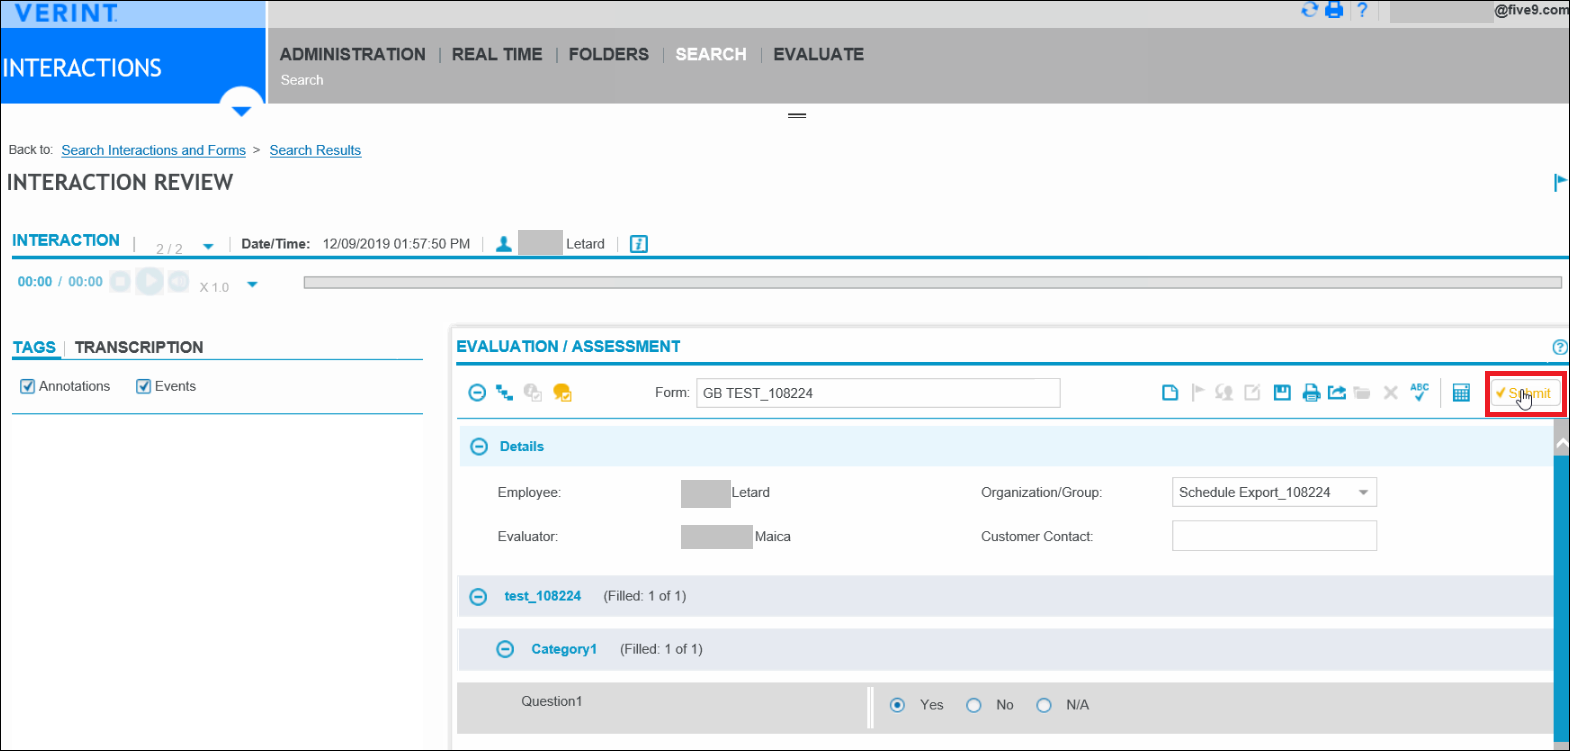Image resolution: width=1570 pixels, height=751 pixels.
Task: Open the Organization/Group dropdown
Action: pos(1274,492)
